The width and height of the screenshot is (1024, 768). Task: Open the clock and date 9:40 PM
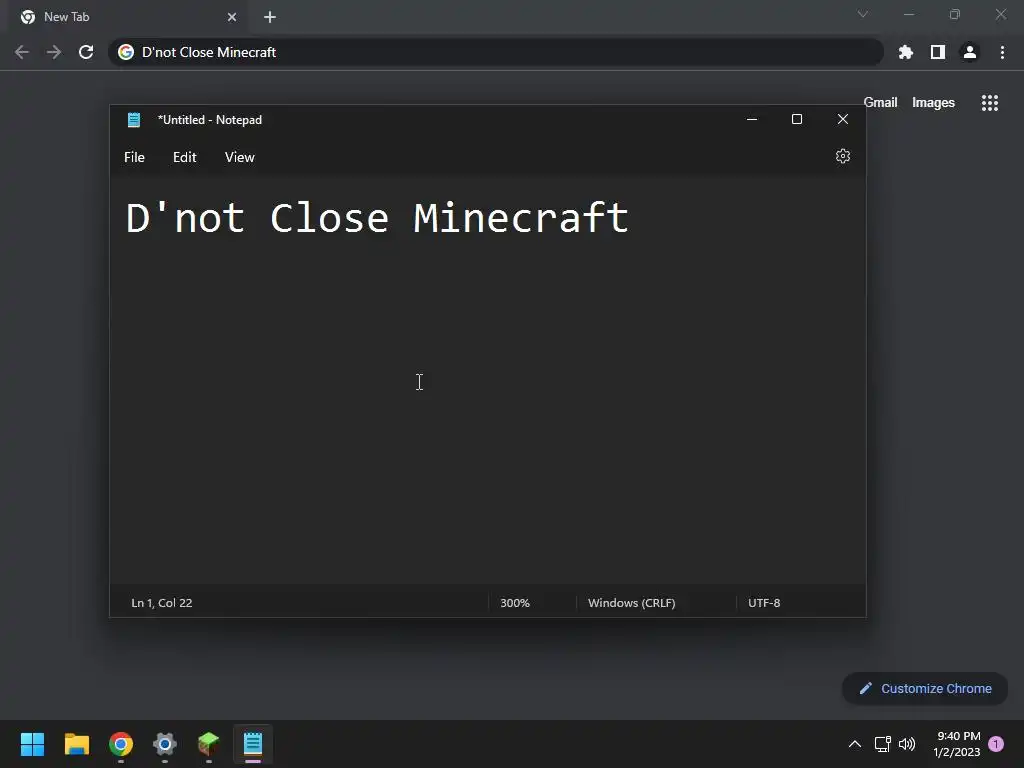pos(957,744)
